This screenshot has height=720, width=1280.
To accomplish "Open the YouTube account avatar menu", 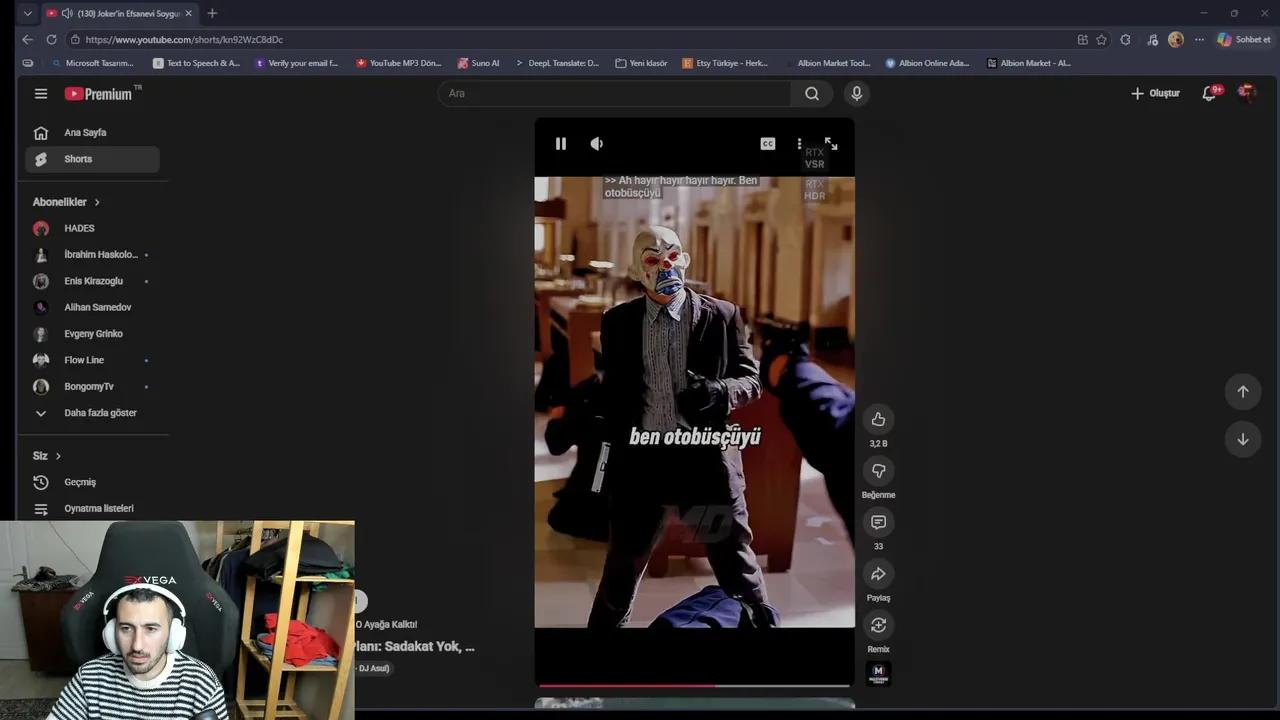I will pos(1246,93).
